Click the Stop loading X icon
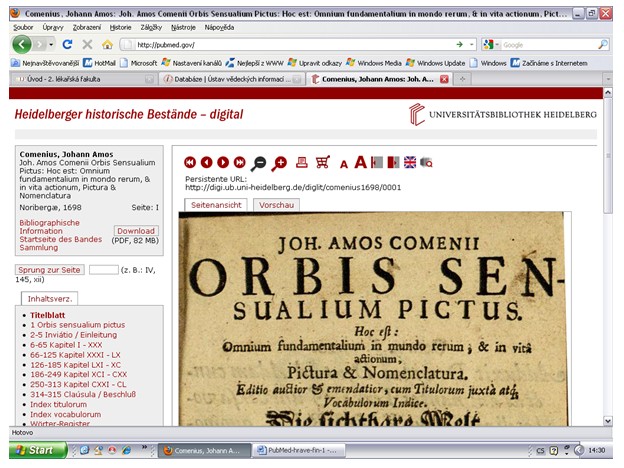 tap(87, 44)
